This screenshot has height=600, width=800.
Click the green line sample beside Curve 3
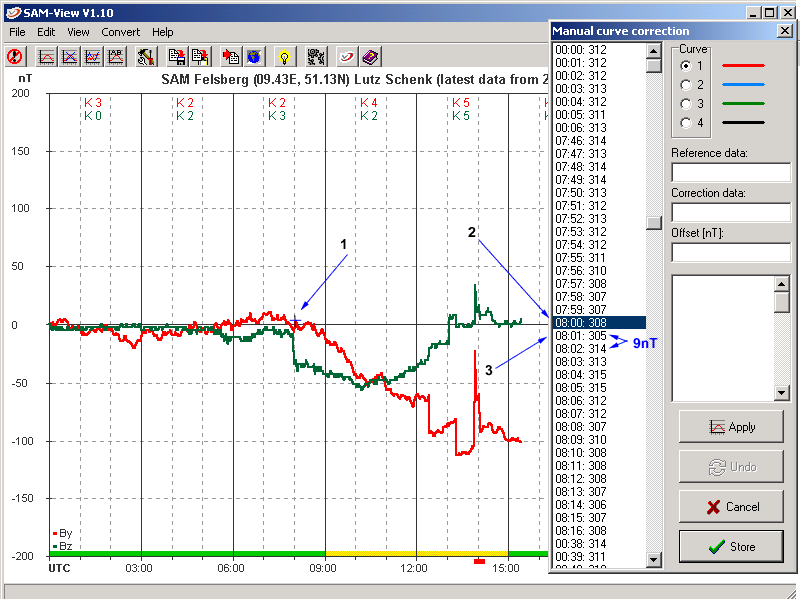[743, 104]
